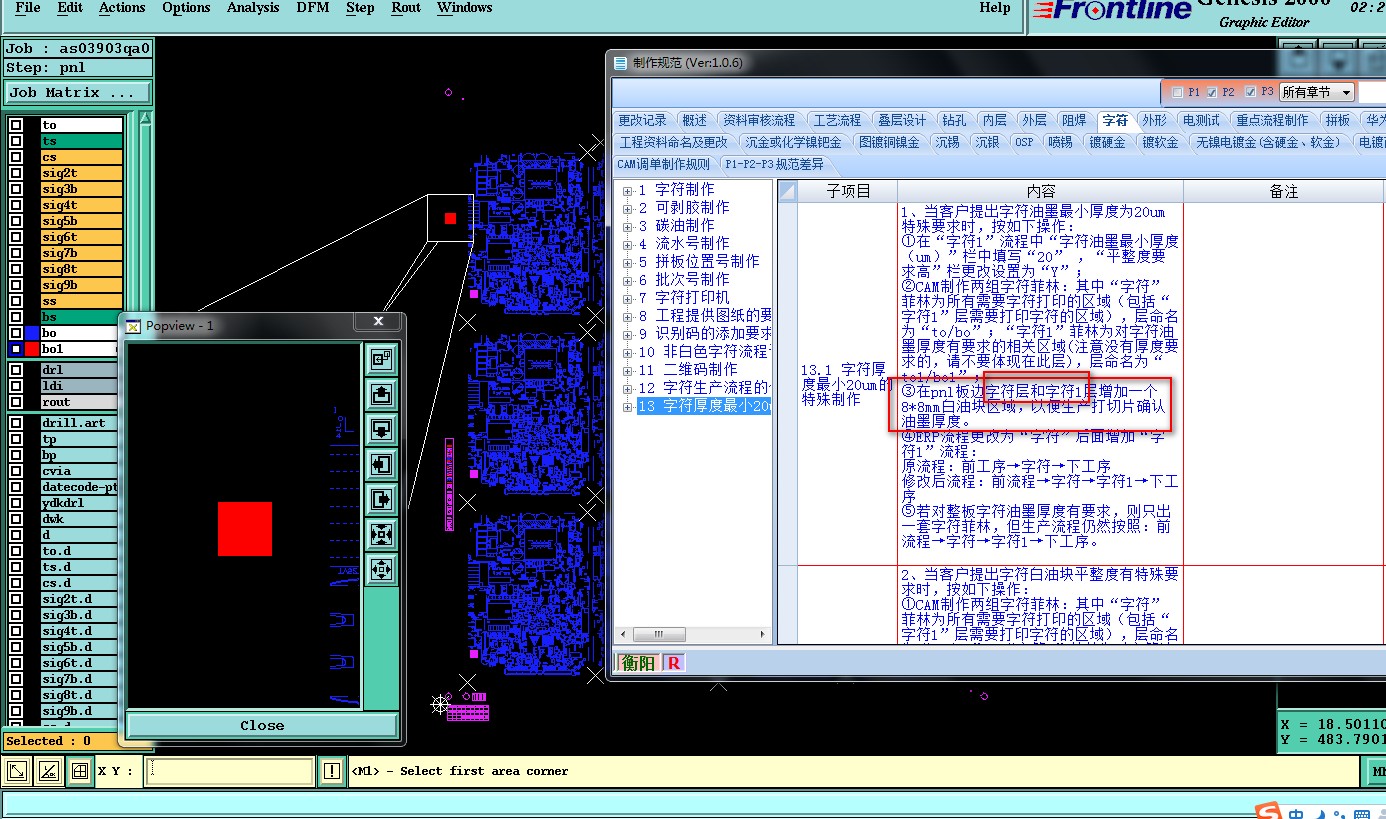Select layer name 'drill.art' in layer list

click(x=81, y=423)
